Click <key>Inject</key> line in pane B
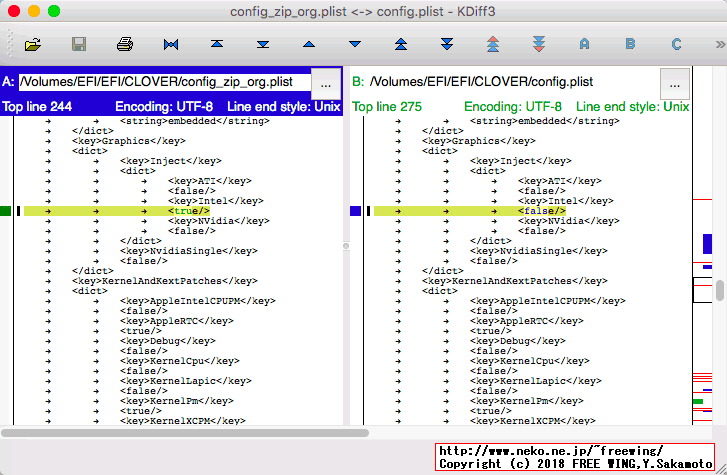Image resolution: width=727 pixels, height=475 pixels. coord(521,161)
